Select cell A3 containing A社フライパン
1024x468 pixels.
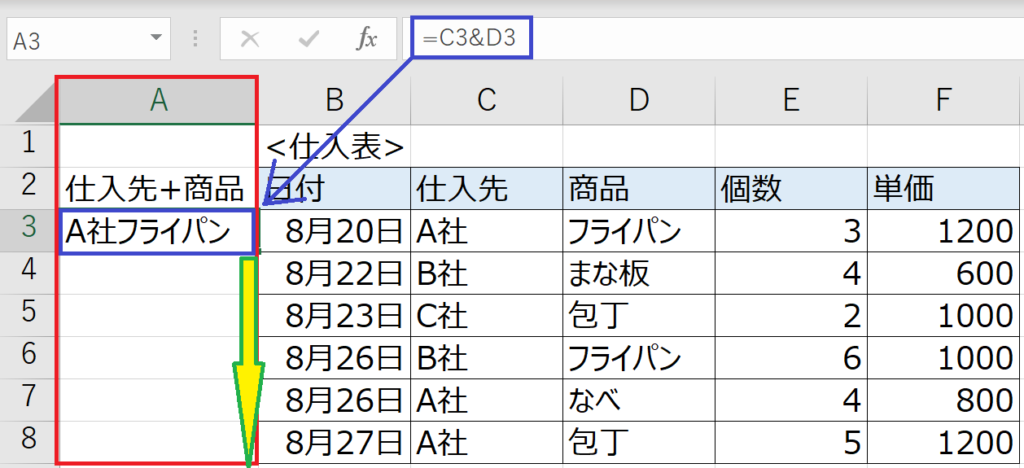(157, 231)
